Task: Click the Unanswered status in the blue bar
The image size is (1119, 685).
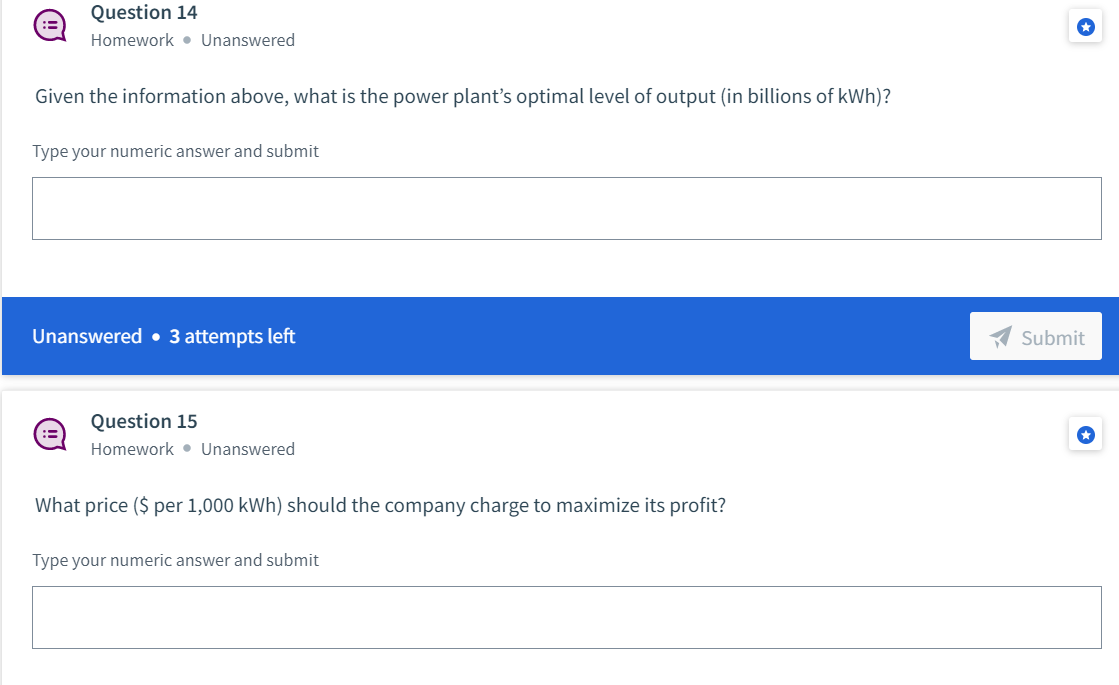Action: [x=87, y=336]
